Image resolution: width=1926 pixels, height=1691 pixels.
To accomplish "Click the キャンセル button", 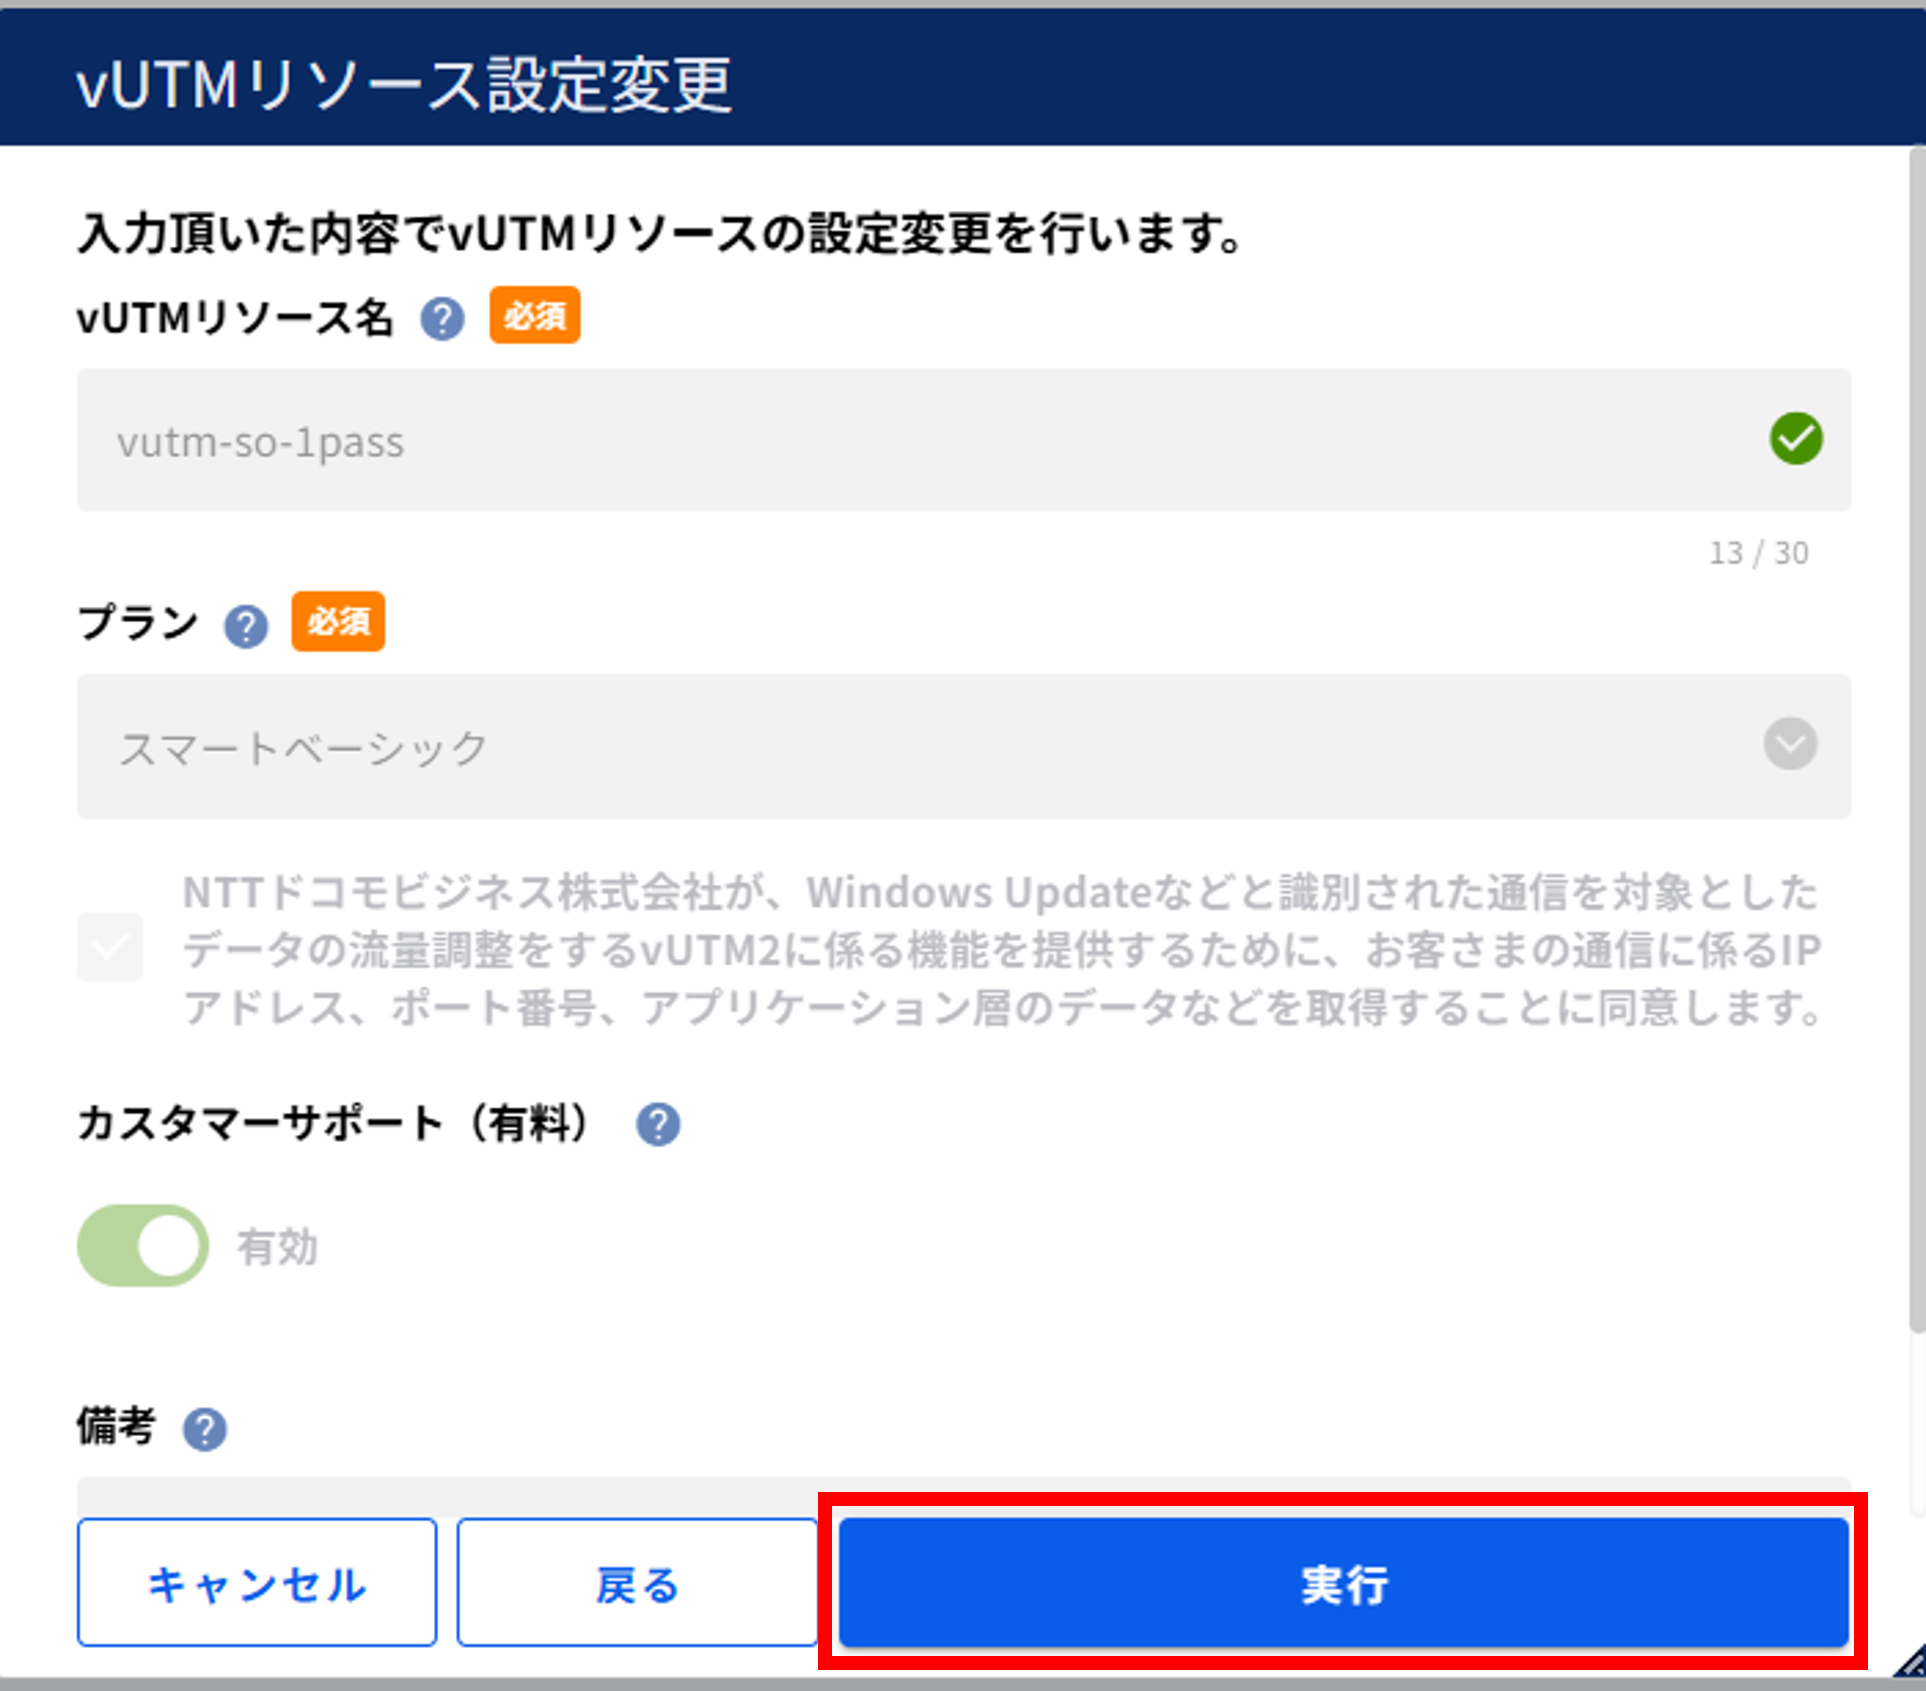I will point(257,1582).
